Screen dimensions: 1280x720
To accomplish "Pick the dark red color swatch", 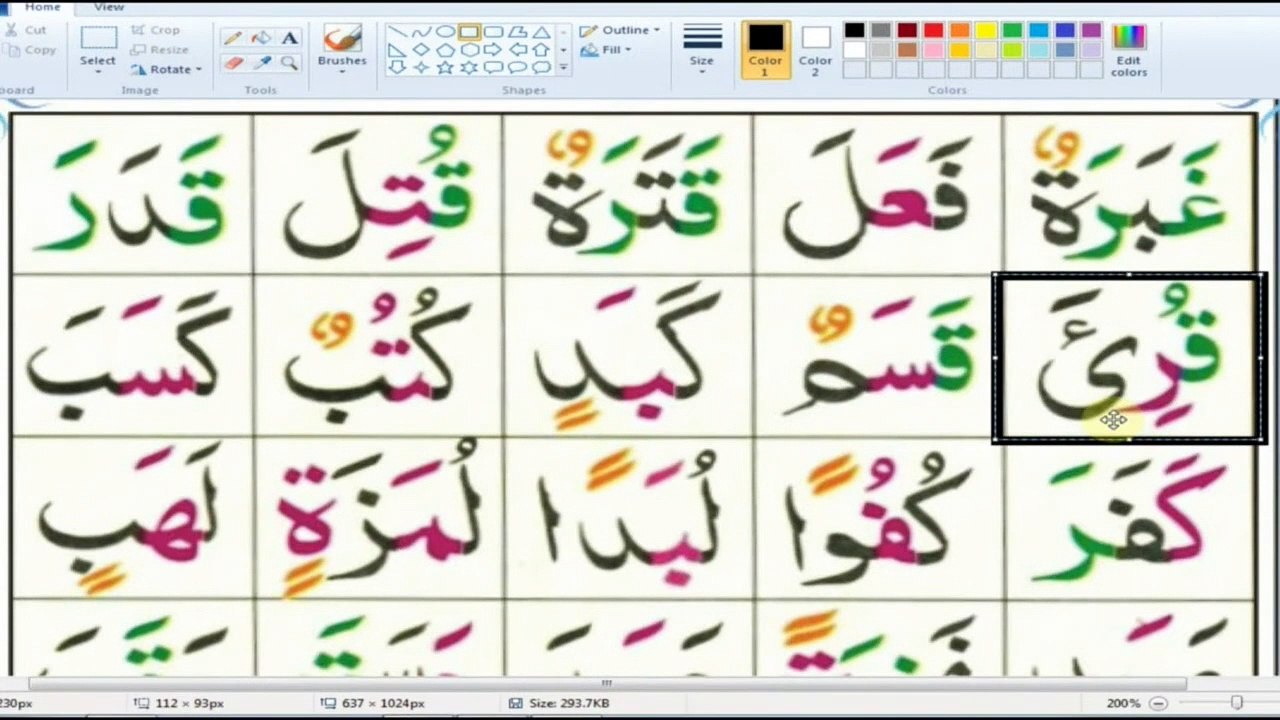I will click(x=907, y=31).
